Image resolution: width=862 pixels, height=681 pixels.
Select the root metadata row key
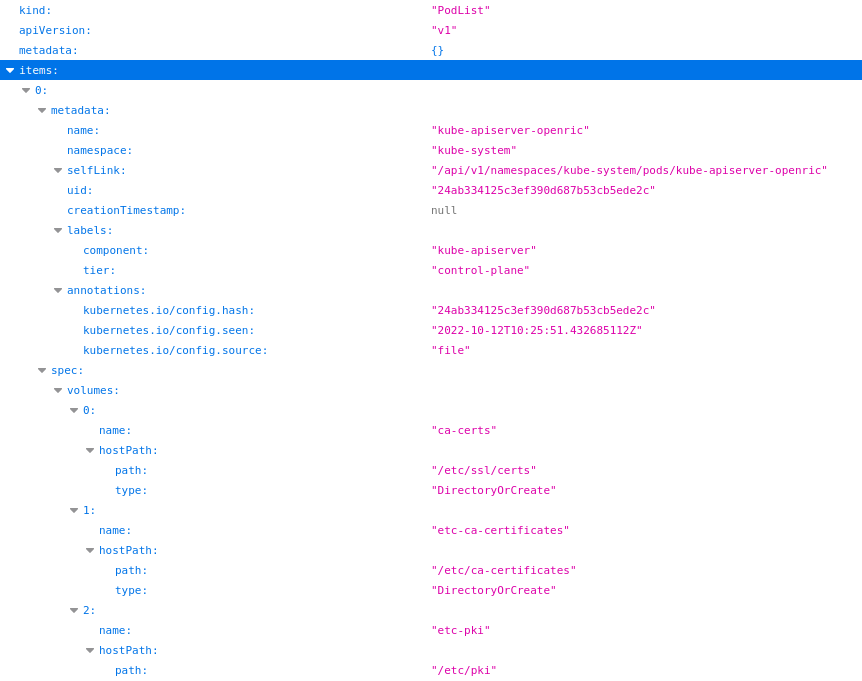[x=48, y=51]
